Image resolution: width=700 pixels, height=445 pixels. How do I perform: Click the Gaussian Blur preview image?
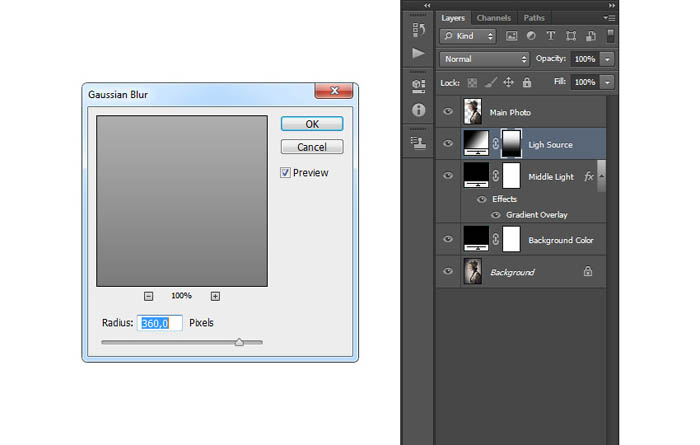(x=182, y=201)
